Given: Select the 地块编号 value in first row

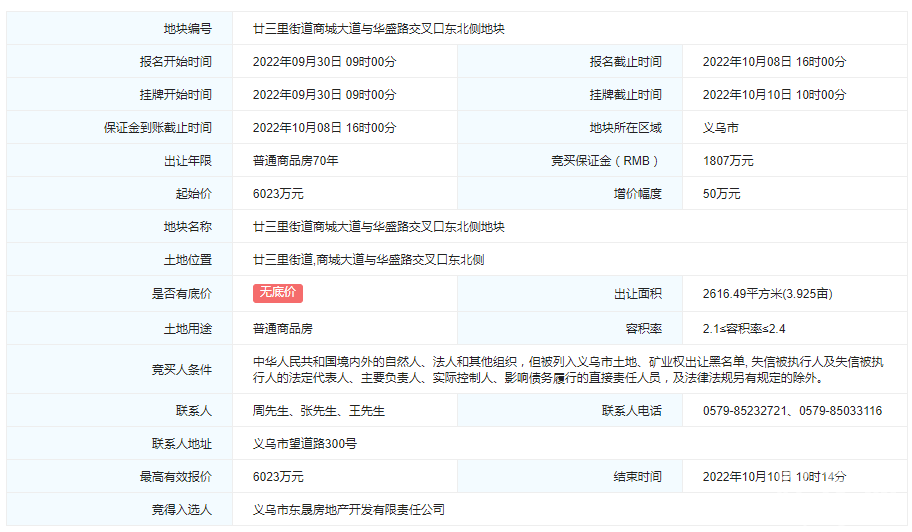Looking at the screenshot, I should tap(379, 29).
